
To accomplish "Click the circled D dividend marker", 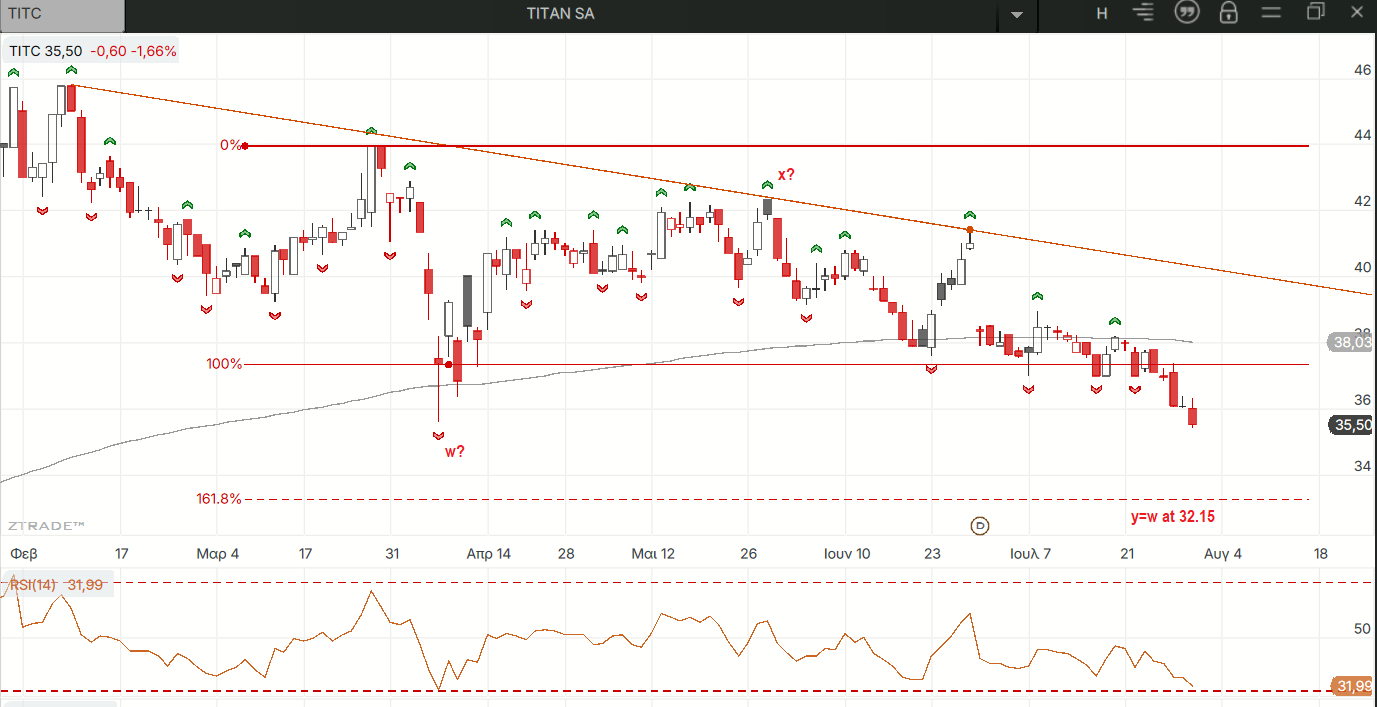I will 980,526.
